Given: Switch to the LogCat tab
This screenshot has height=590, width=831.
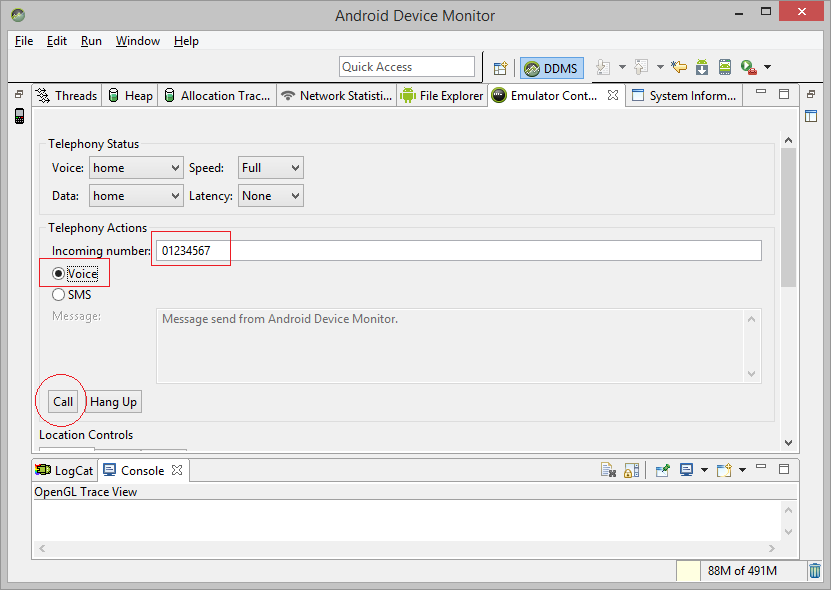Looking at the screenshot, I should (x=64, y=470).
